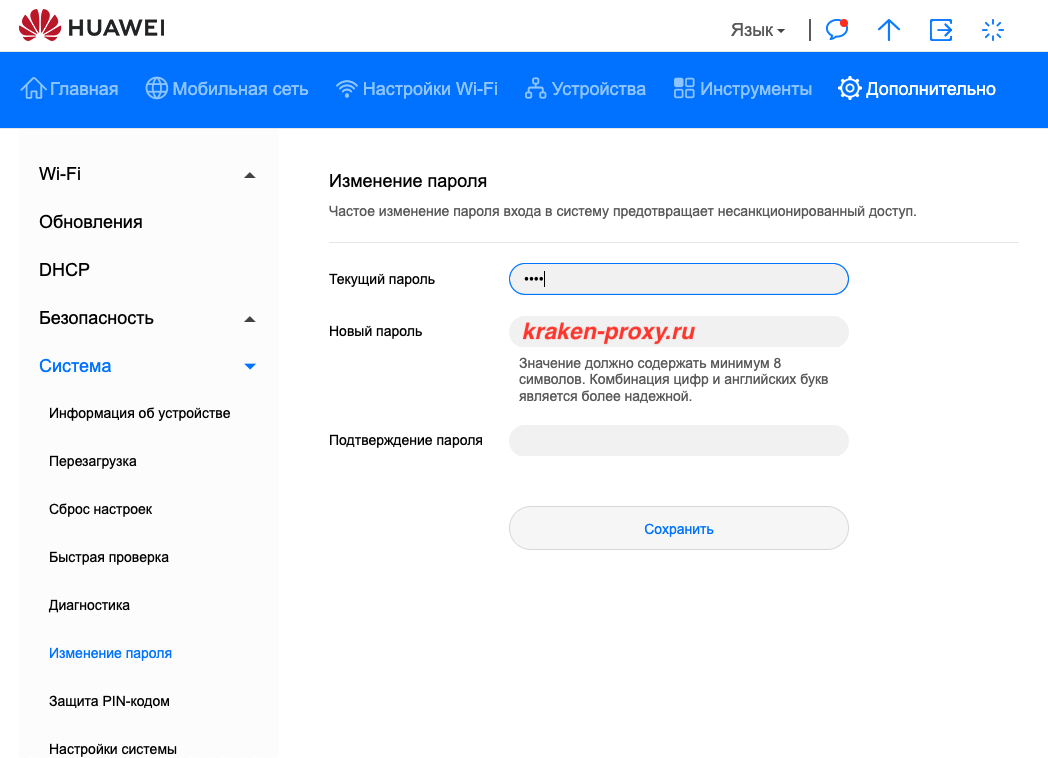Expand the Wi-Fi sidebar section

click(250, 175)
